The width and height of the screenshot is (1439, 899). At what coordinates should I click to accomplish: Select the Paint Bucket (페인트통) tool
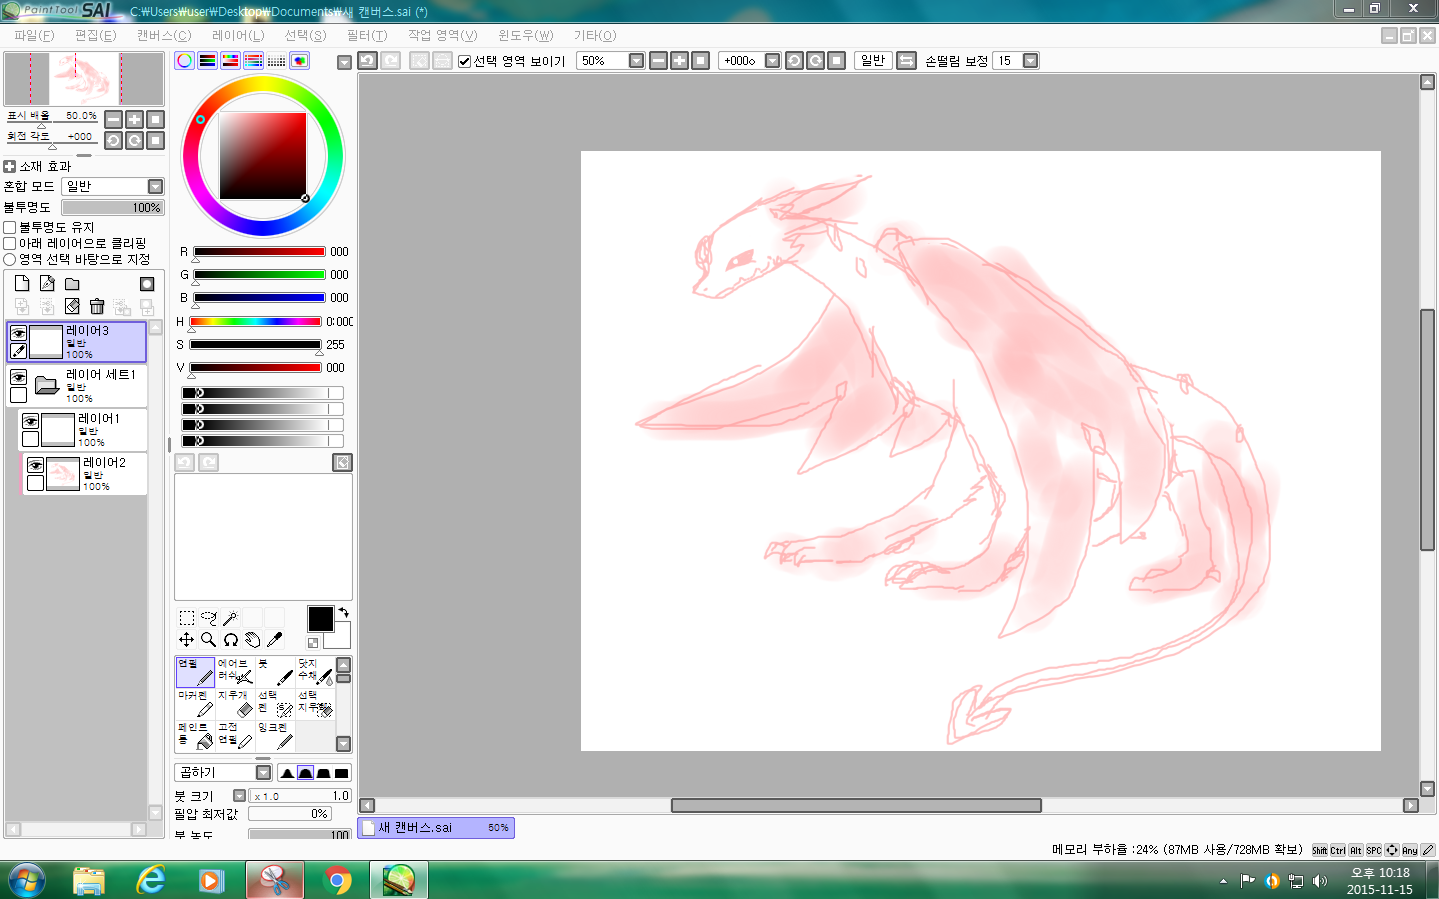point(195,735)
